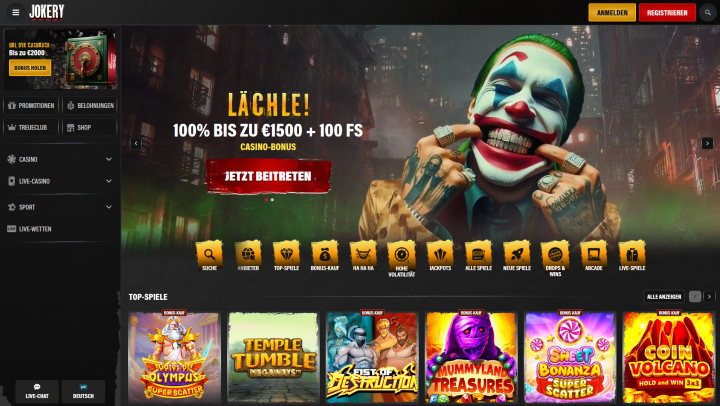Open the Temple Tumble game thumbnail
This screenshot has width=720, height=406.
[x=273, y=357]
